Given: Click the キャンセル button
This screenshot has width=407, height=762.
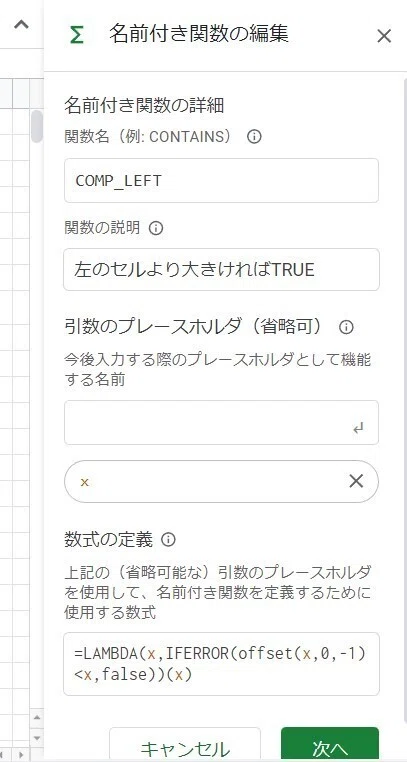Looking at the screenshot, I should pos(185,747).
